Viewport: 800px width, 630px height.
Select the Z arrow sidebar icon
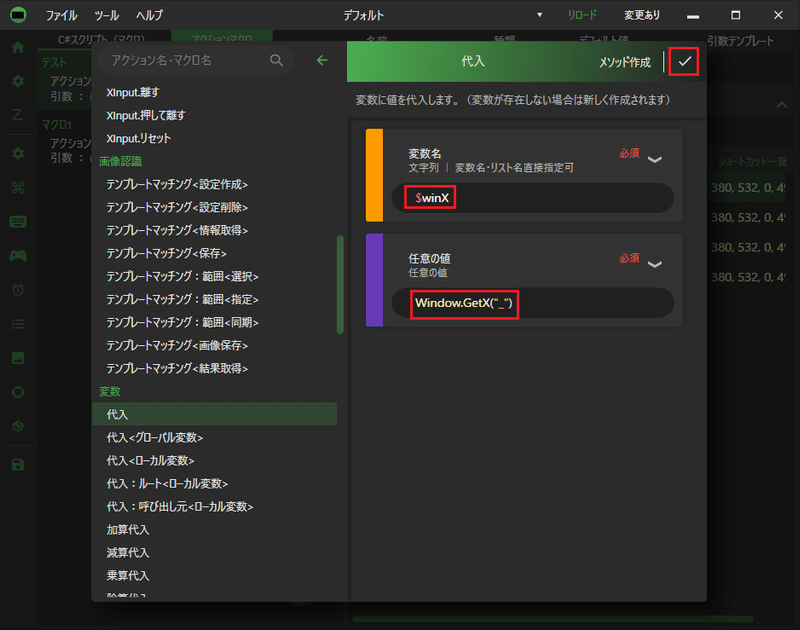tap(18, 115)
